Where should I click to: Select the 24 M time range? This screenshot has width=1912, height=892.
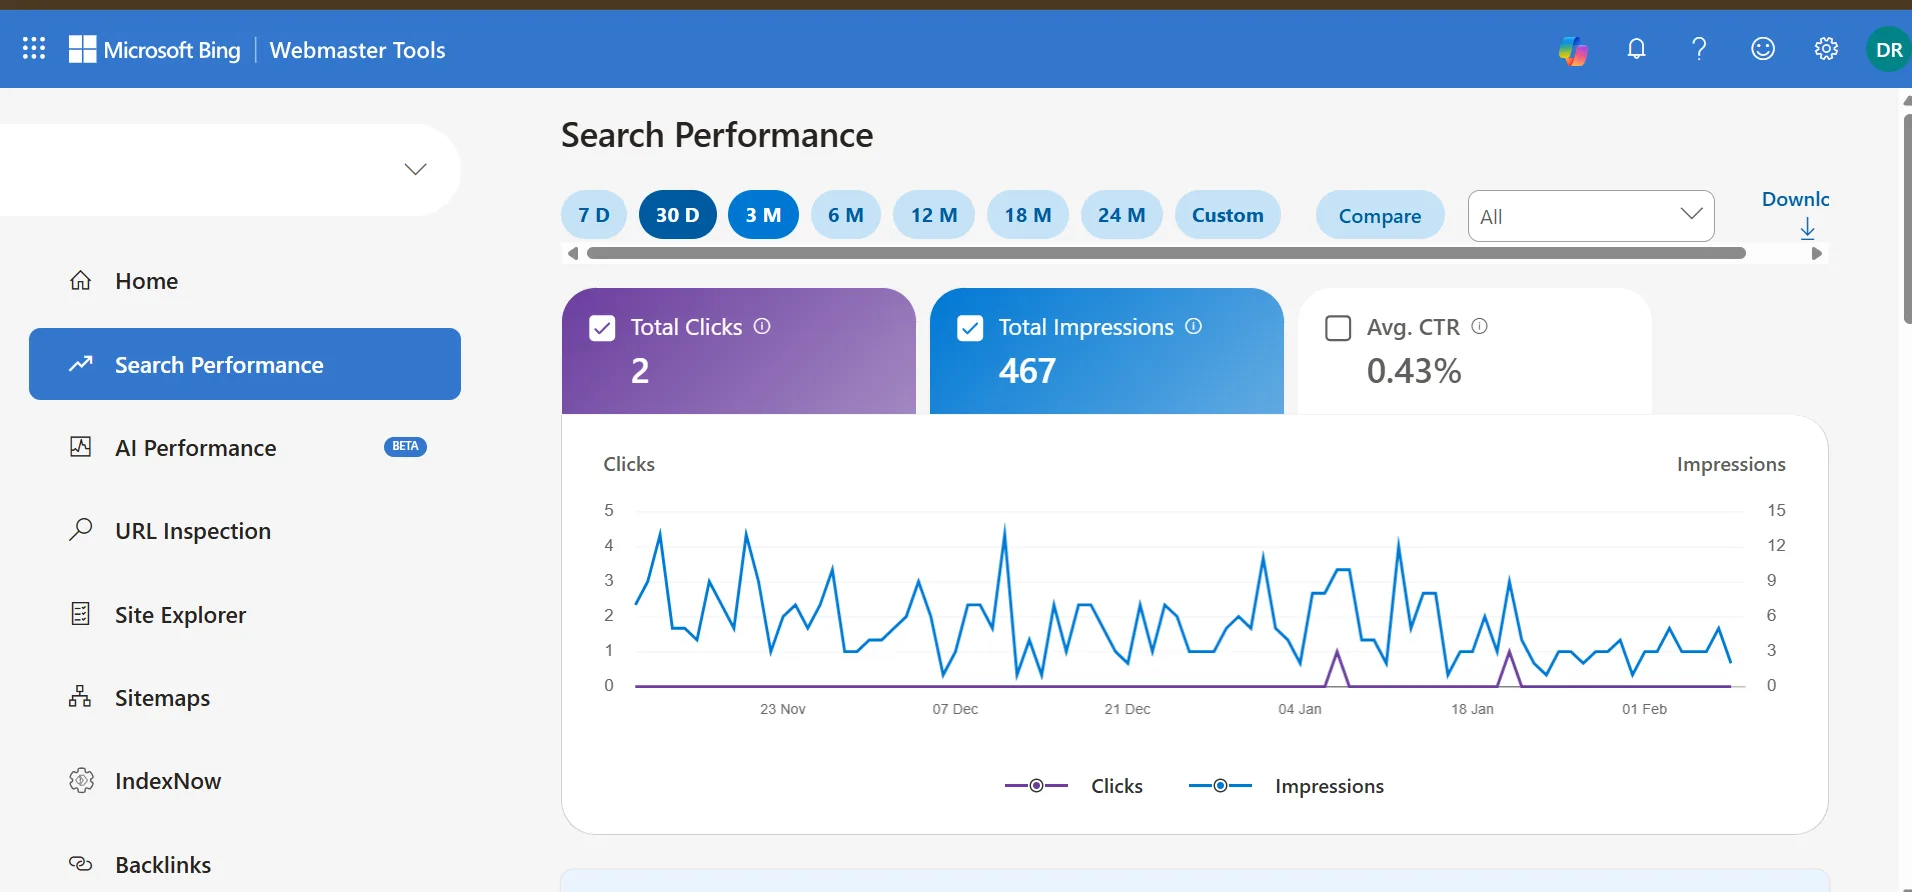[1122, 215]
